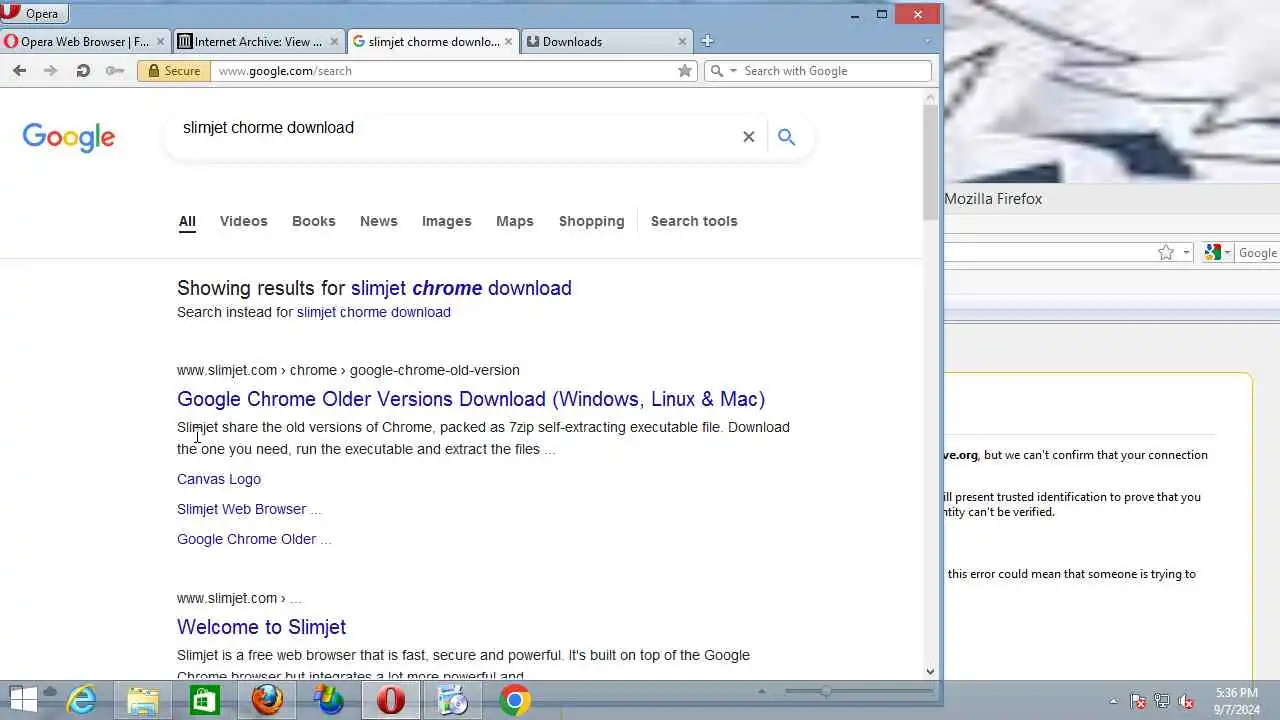The width and height of the screenshot is (1280, 720).
Task: Open the clock showing 5:36 PM
Action: point(1237,700)
